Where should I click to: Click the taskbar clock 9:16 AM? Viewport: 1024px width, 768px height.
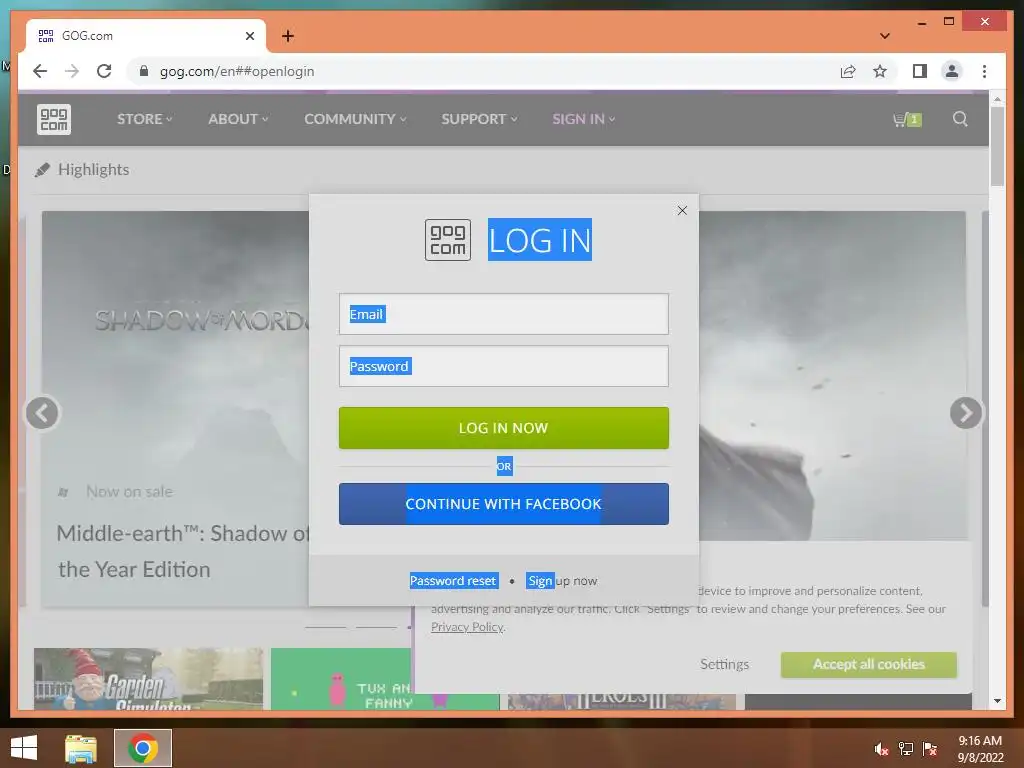coord(980,741)
